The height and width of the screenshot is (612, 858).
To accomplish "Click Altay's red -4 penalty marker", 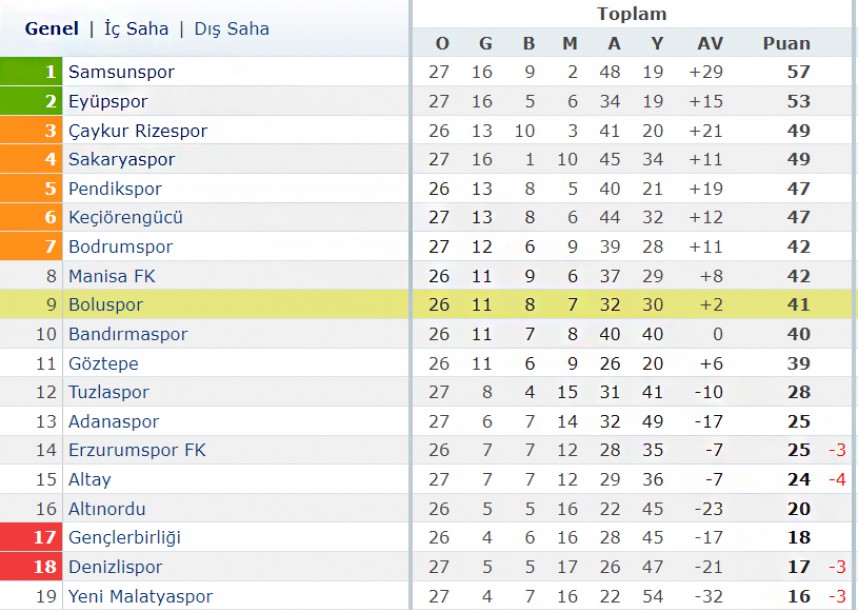I will click(x=837, y=480).
